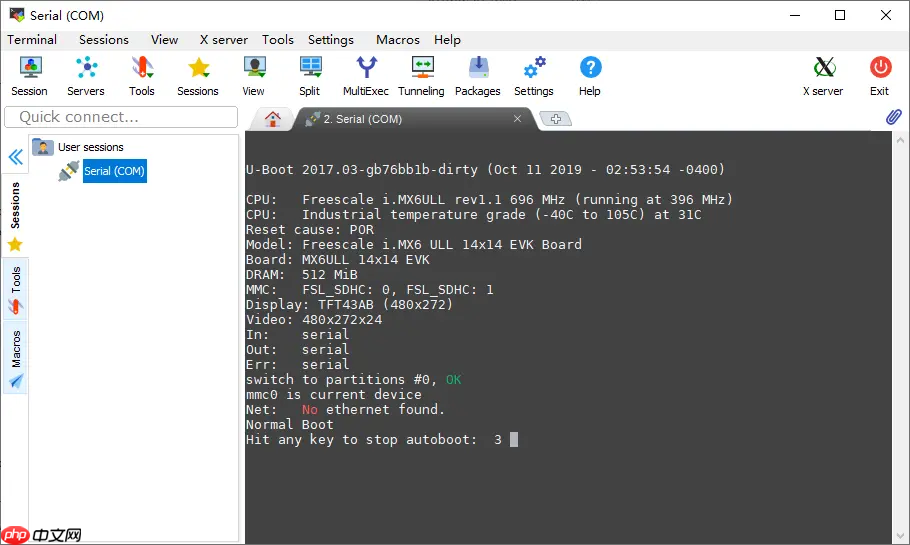The width and height of the screenshot is (910, 545).
Task: Collapse the sidebar with double chevron
Action: click(15, 157)
